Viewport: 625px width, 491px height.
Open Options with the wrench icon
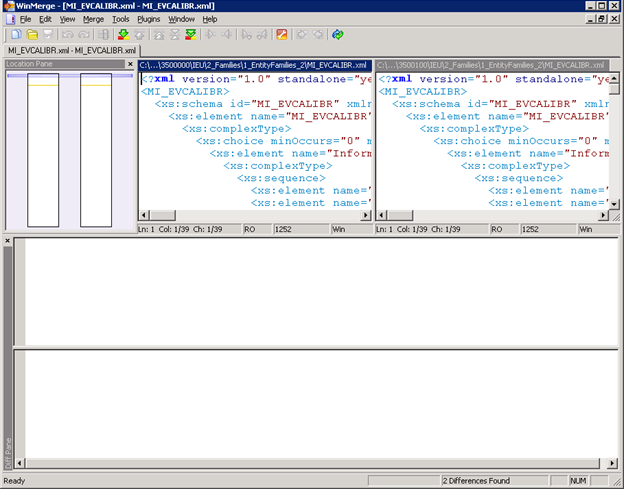click(x=282, y=35)
